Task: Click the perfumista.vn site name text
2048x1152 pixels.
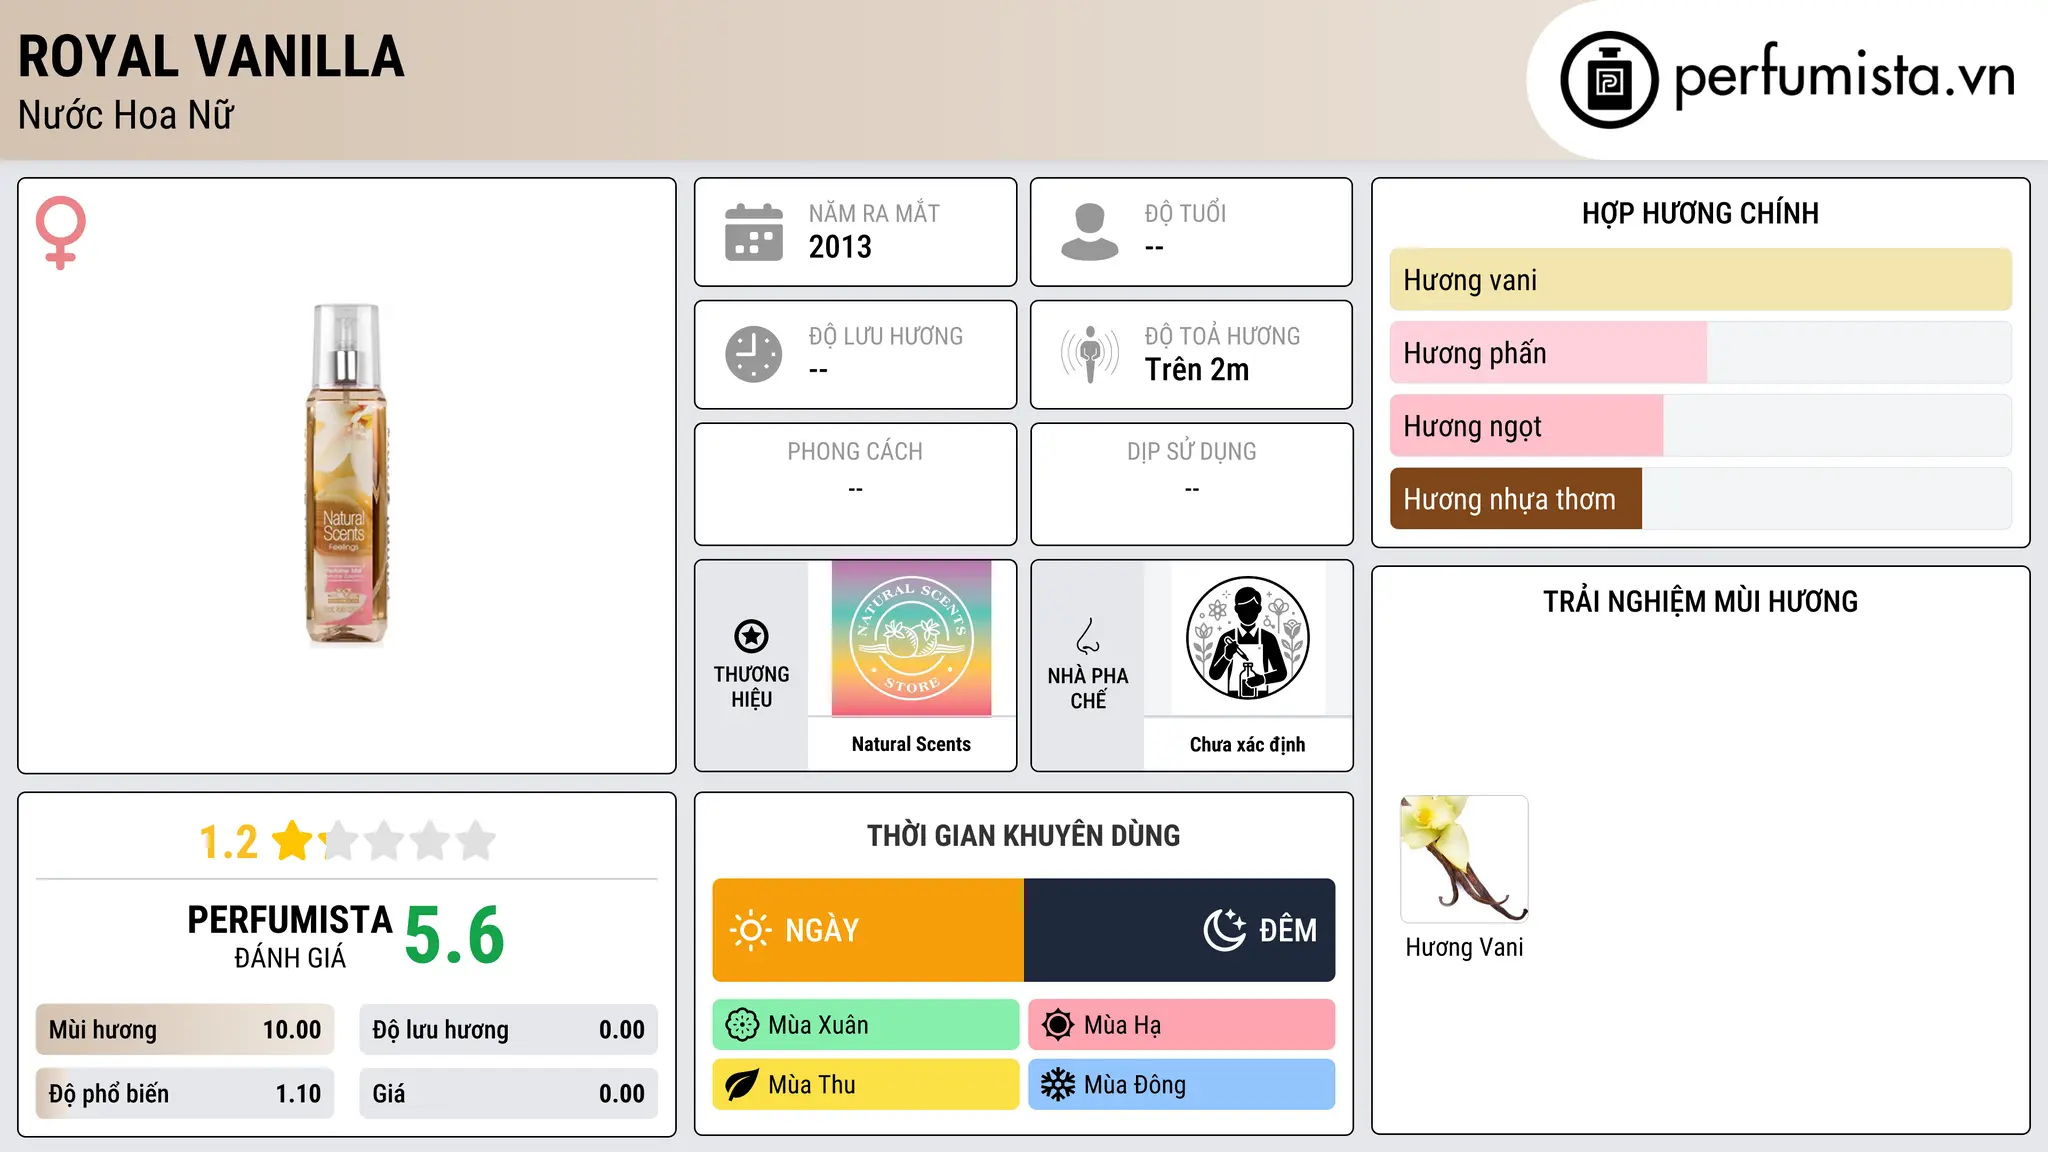Action: point(1844,77)
